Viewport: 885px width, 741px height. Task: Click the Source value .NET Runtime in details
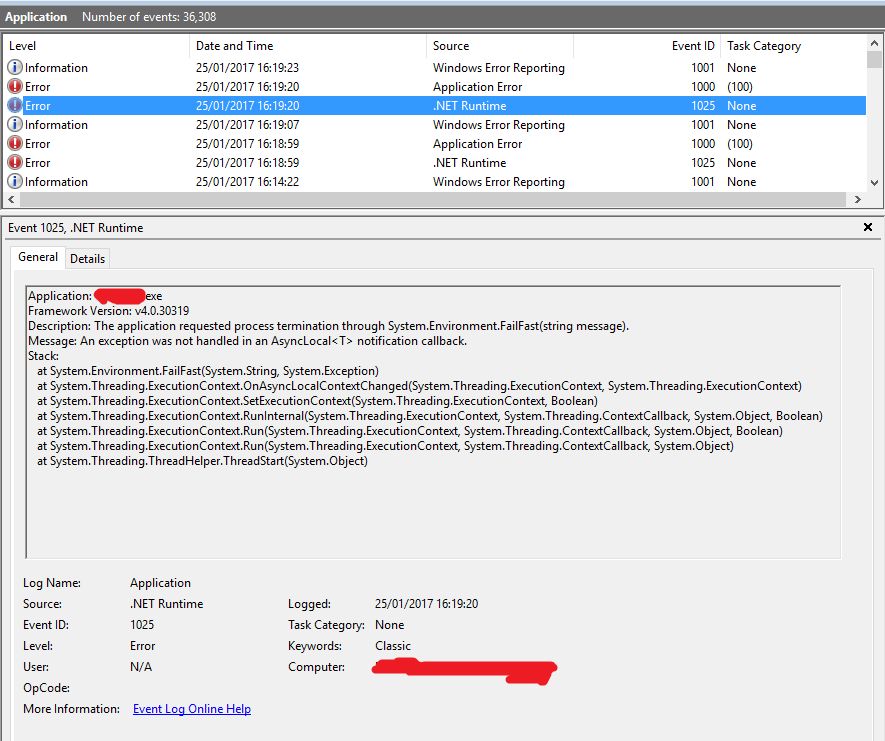(x=167, y=604)
